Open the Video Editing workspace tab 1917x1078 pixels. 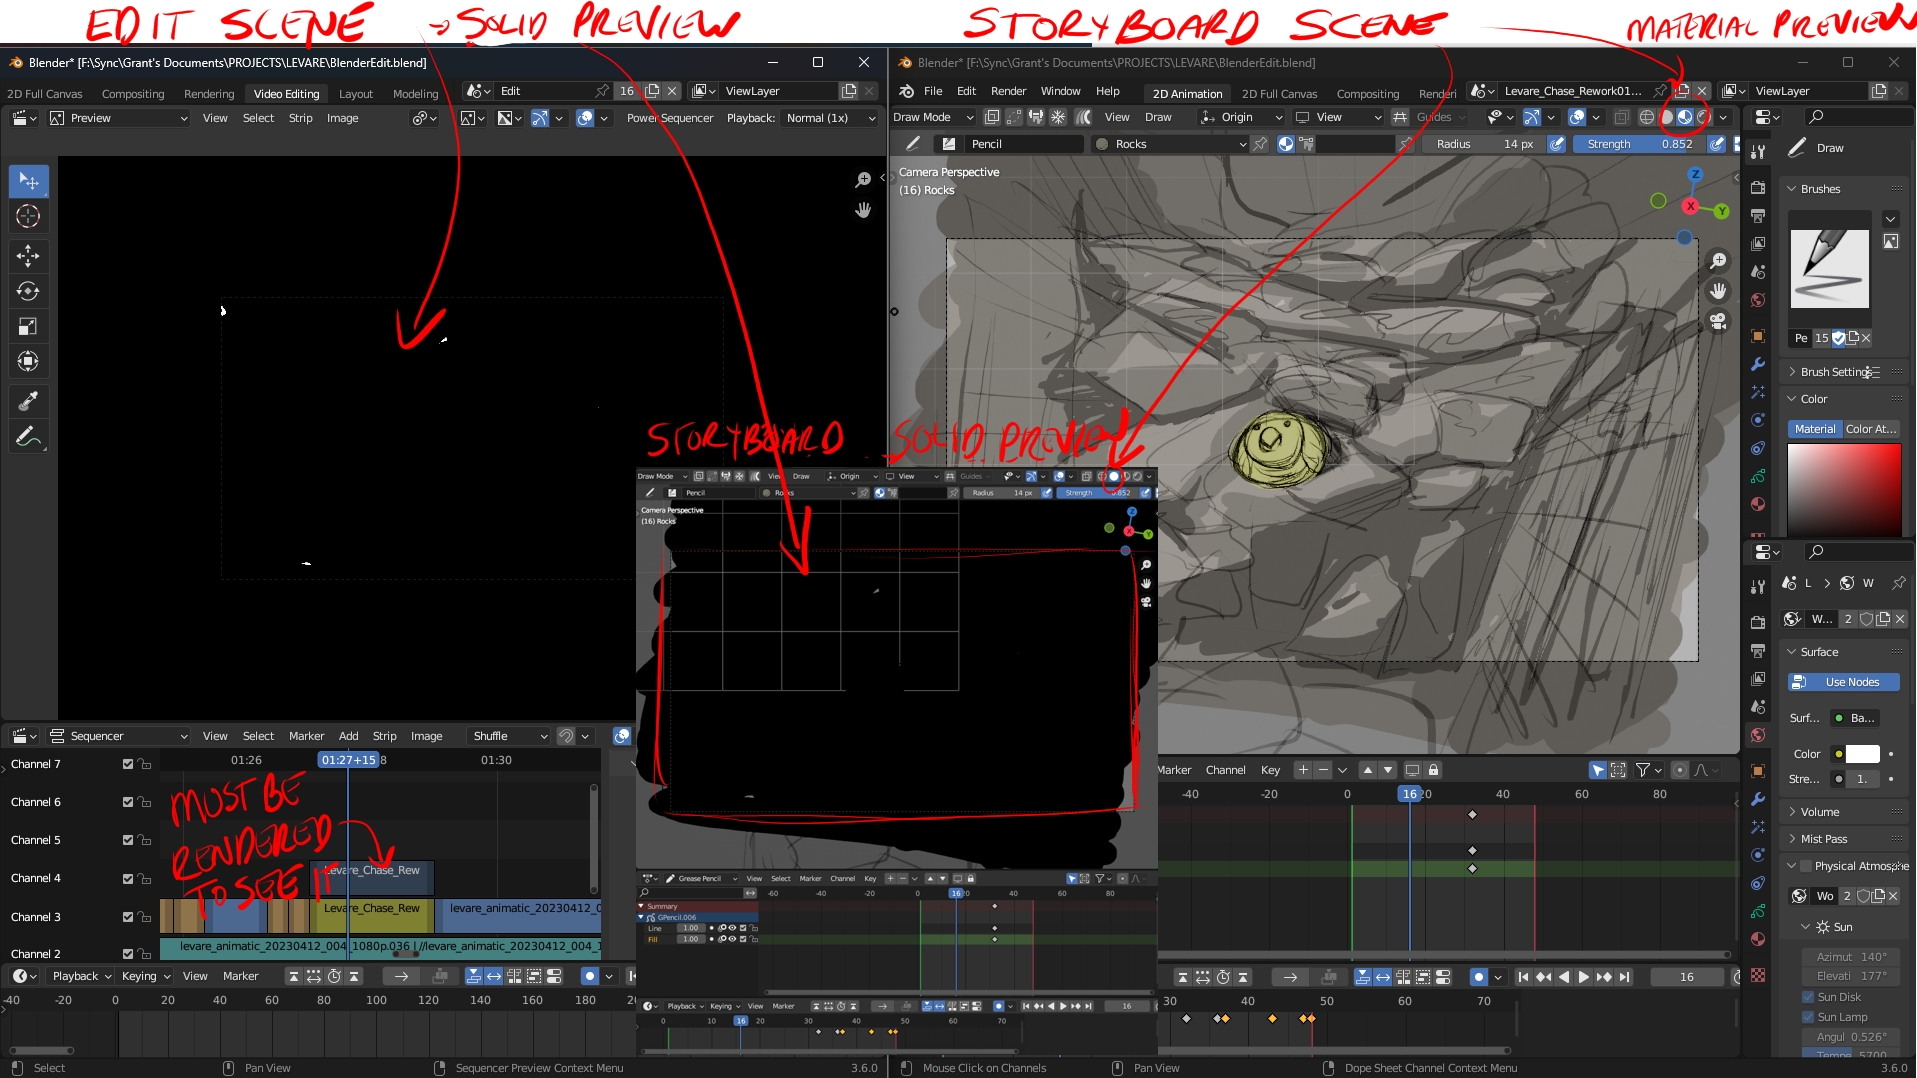click(x=286, y=94)
